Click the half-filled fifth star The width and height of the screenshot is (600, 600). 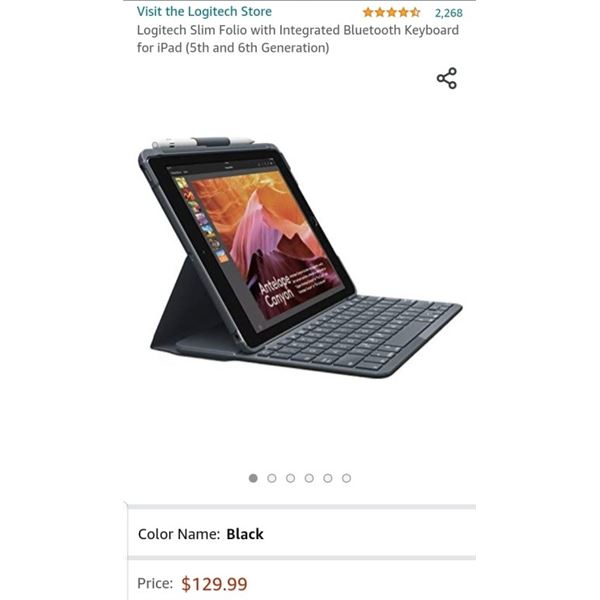[415, 13]
